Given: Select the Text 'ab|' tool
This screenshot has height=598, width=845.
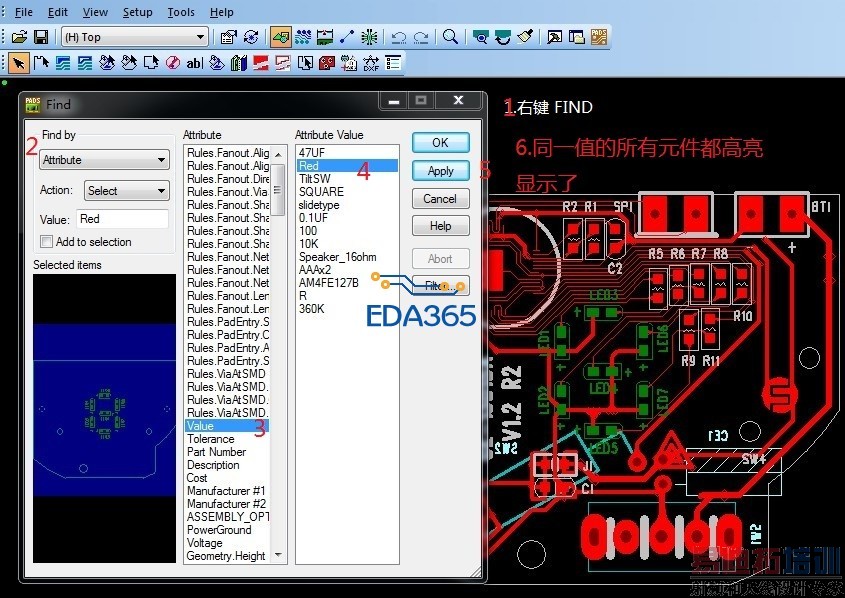Looking at the screenshot, I should (195, 64).
